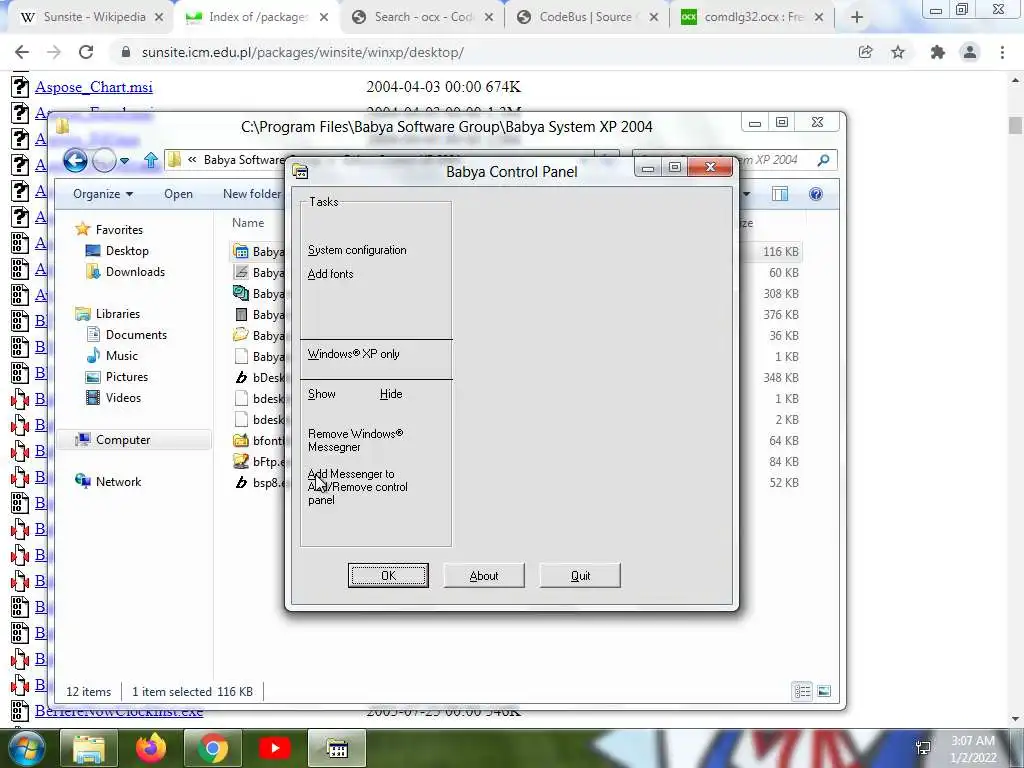Click the Windows Start orb
The height and width of the screenshot is (768, 1024).
coord(26,748)
